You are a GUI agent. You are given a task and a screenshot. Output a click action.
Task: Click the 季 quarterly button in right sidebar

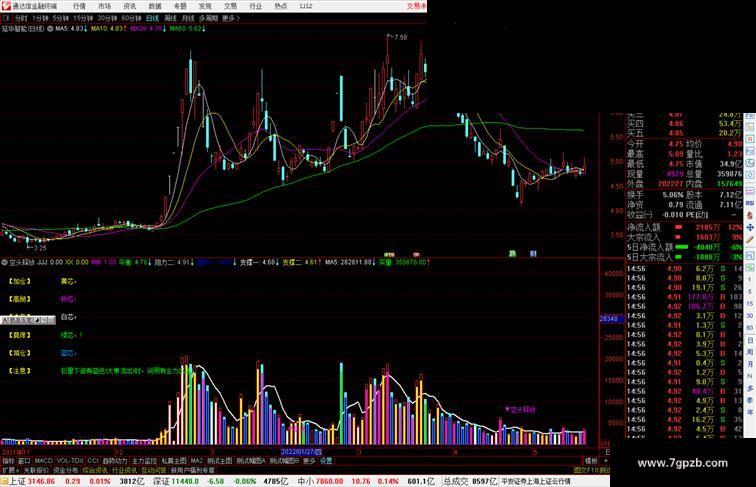750,400
